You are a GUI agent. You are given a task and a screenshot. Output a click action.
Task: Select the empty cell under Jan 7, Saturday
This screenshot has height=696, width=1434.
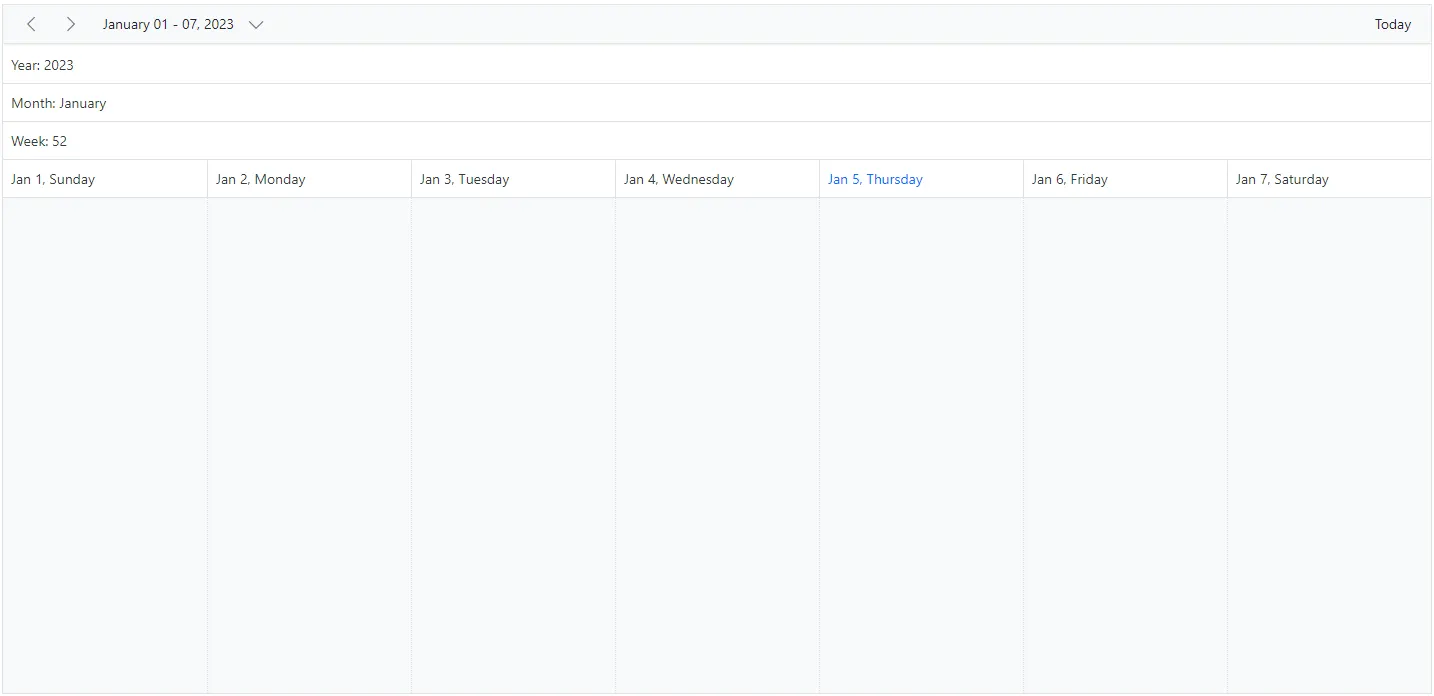(x=1329, y=445)
